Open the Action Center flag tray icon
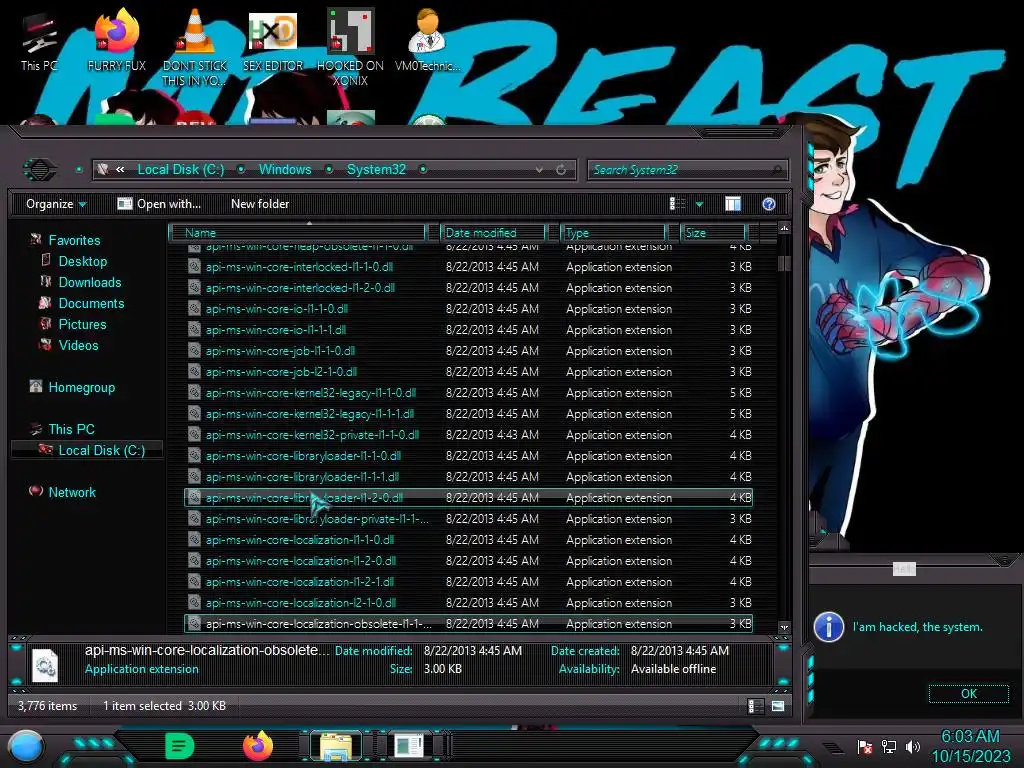Screen dimensions: 1024x768 point(865,746)
